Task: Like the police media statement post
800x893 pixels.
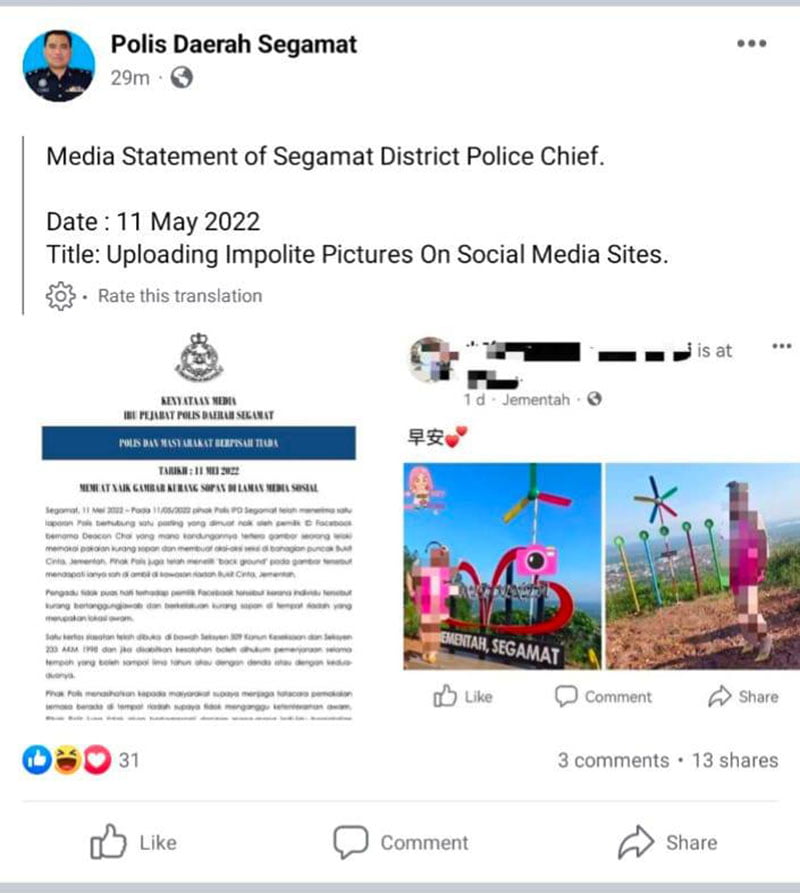Action: click(133, 842)
